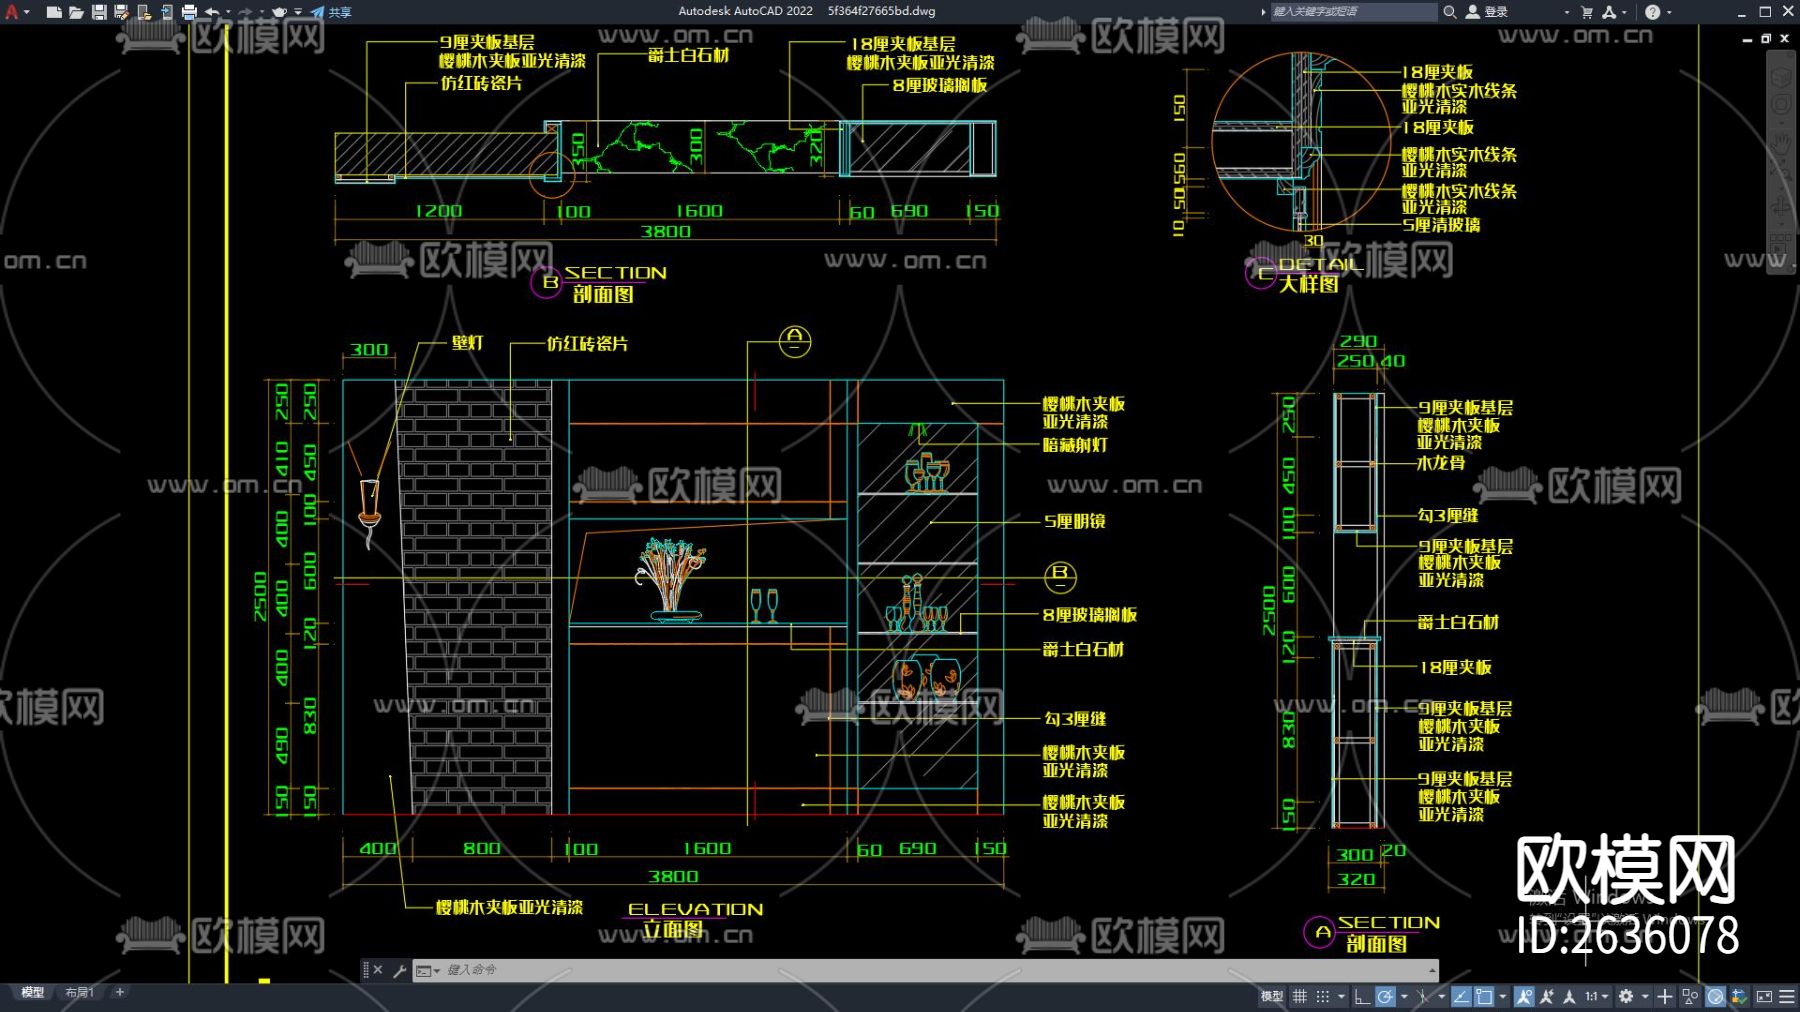This screenshot has width=1800, height=1012.
Task: Toggle the drawing grid display
Action: point(1299,996)
